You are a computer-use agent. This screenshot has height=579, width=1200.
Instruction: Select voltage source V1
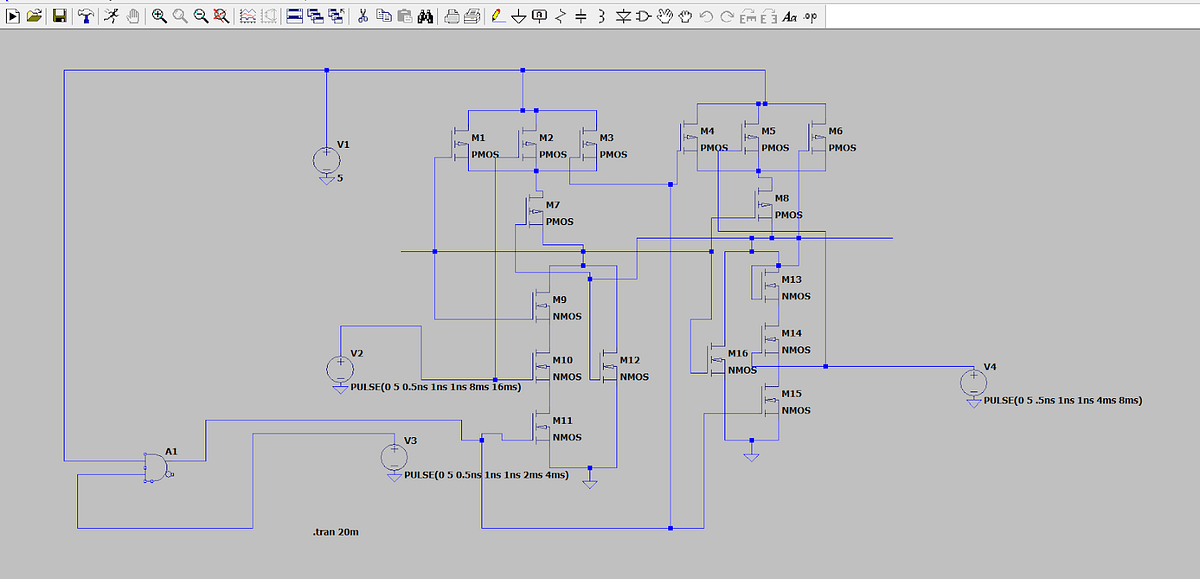coord(327,160)
